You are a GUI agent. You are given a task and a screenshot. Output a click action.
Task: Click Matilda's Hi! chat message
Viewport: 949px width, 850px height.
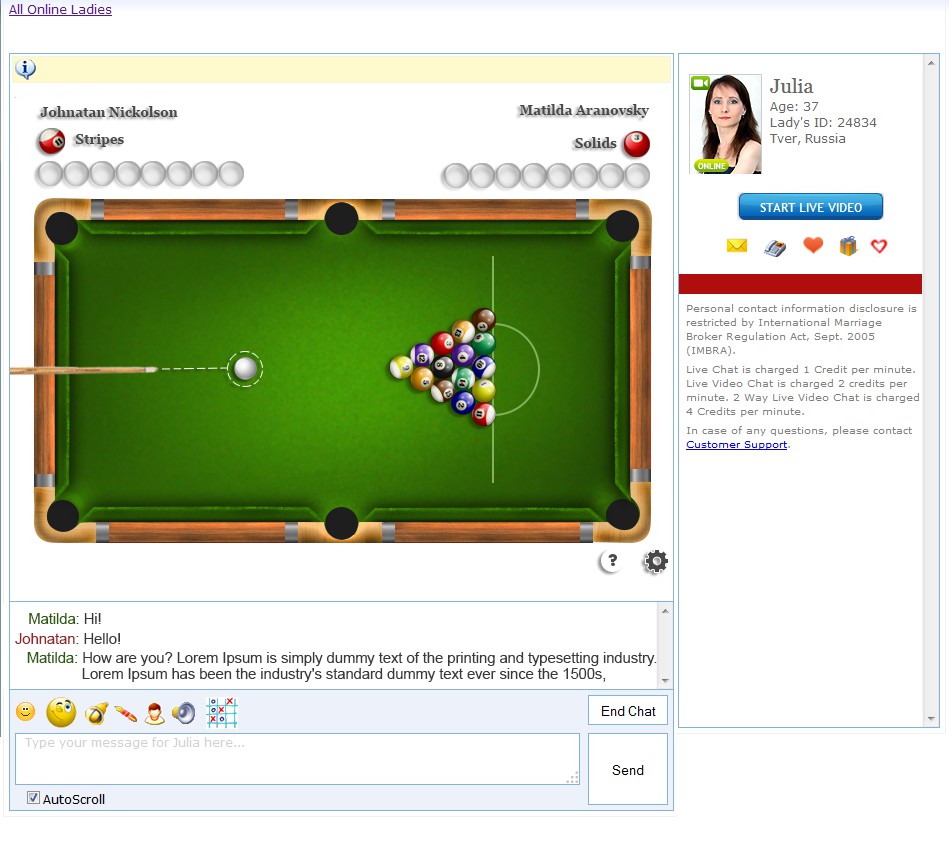point(93,619)
